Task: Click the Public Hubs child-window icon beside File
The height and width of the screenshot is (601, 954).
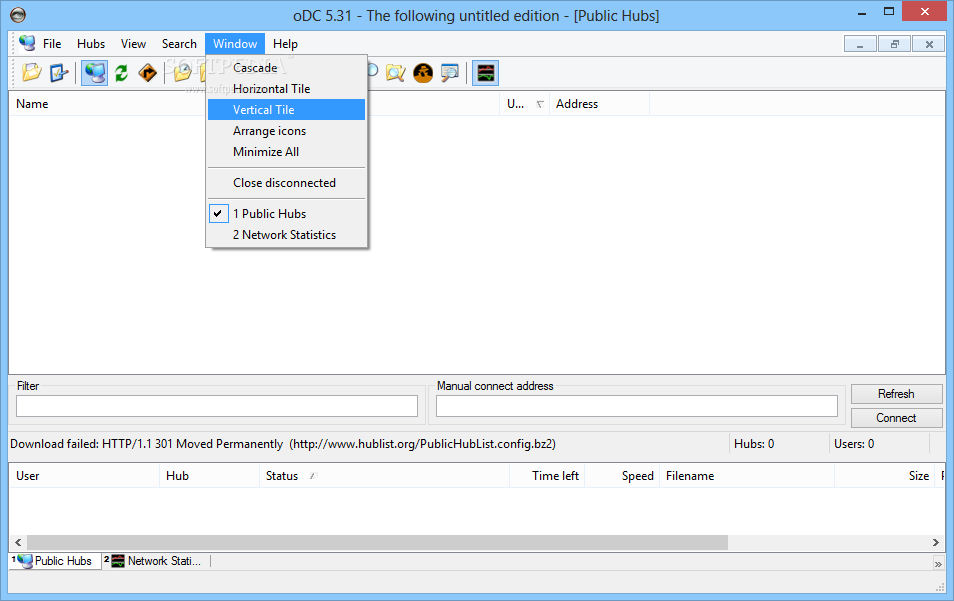Action: pyautogui.click(x=27, y=43)
